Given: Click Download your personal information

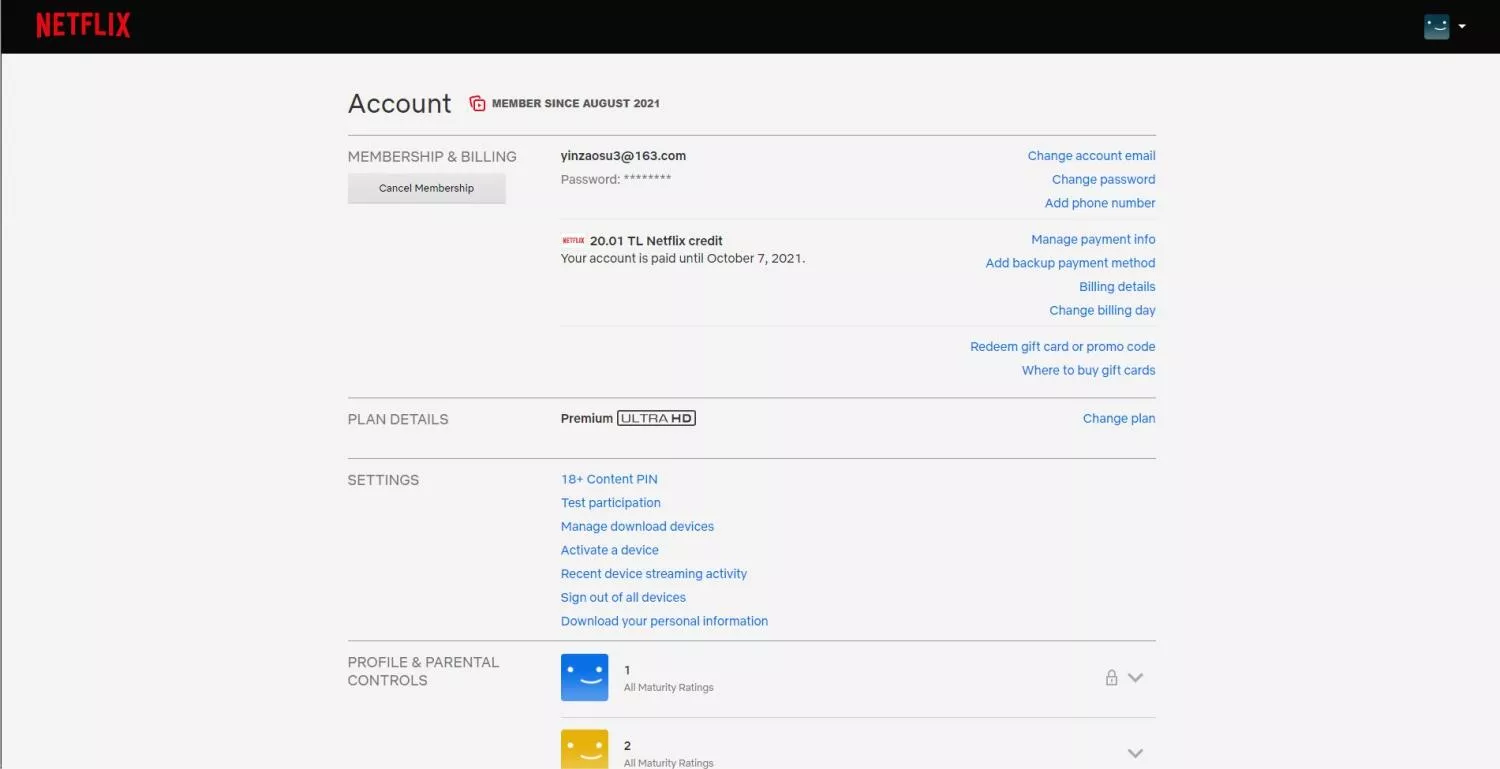Looking at the screenshot, I should (x=664, y=621).
